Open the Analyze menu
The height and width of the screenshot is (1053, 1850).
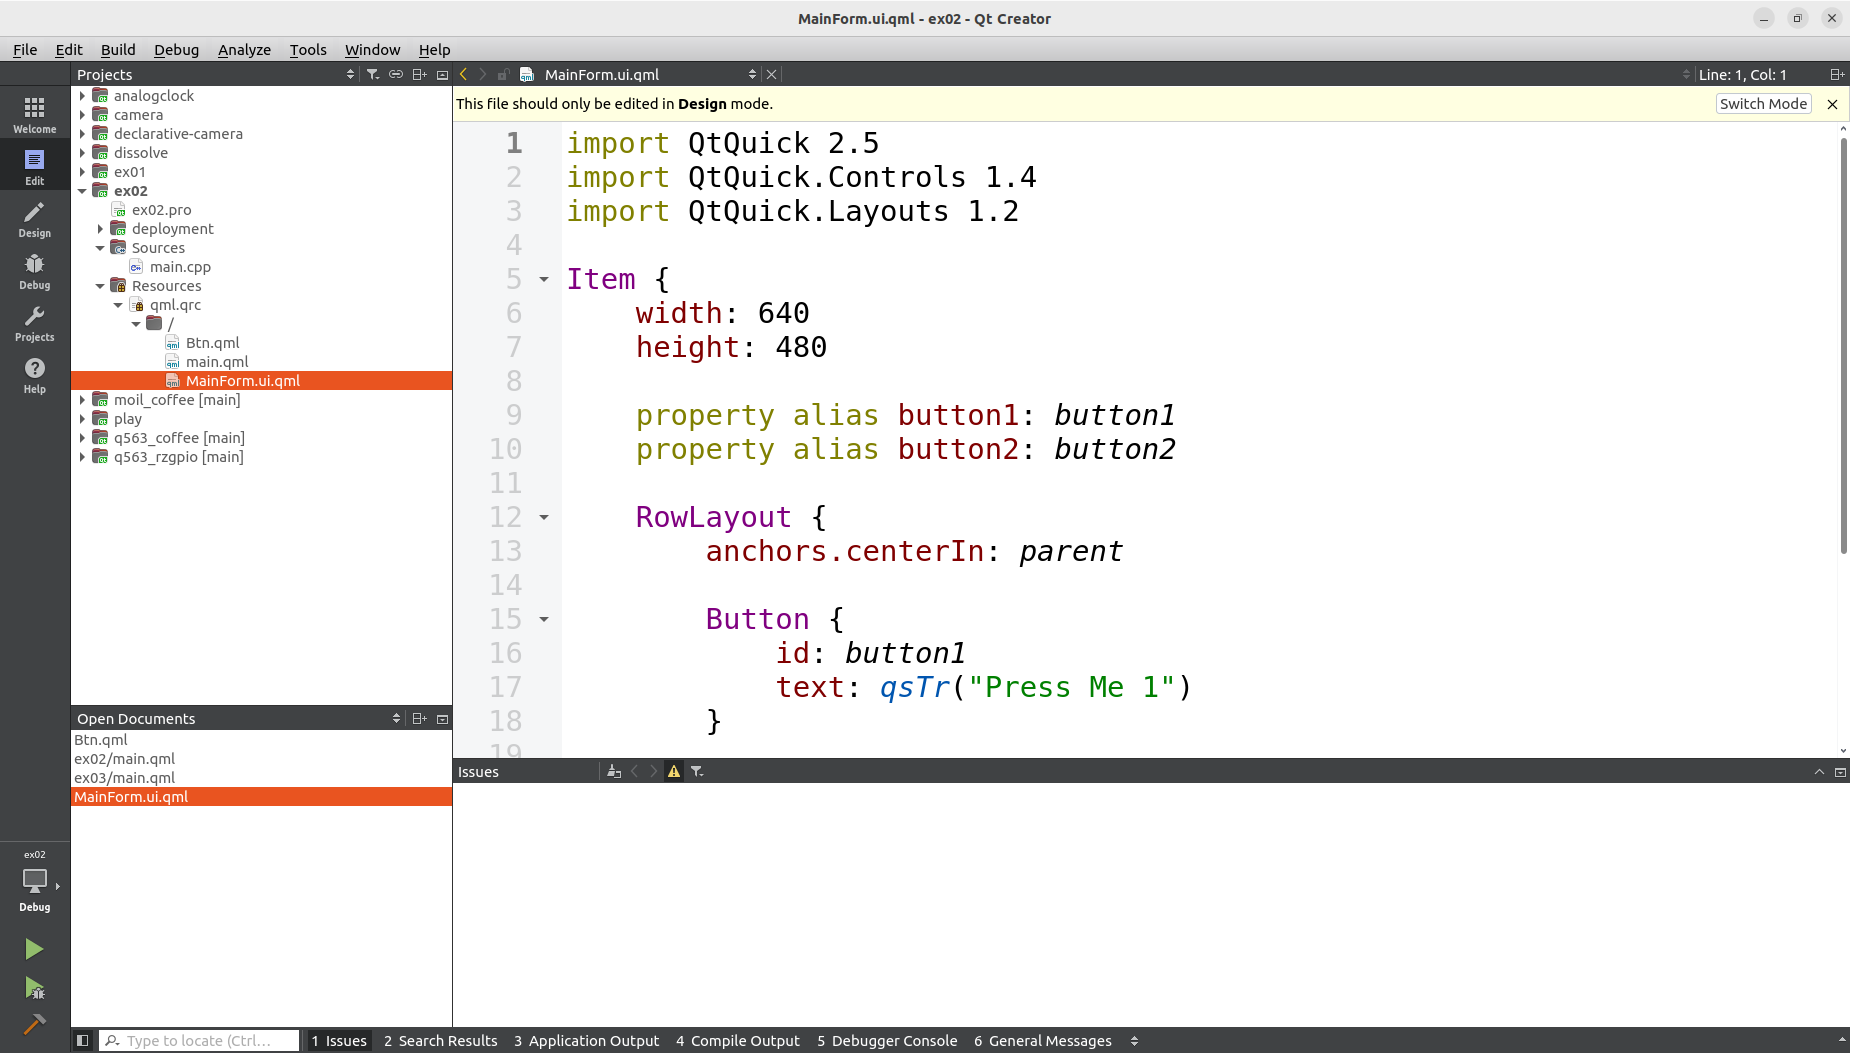point(244,49)
